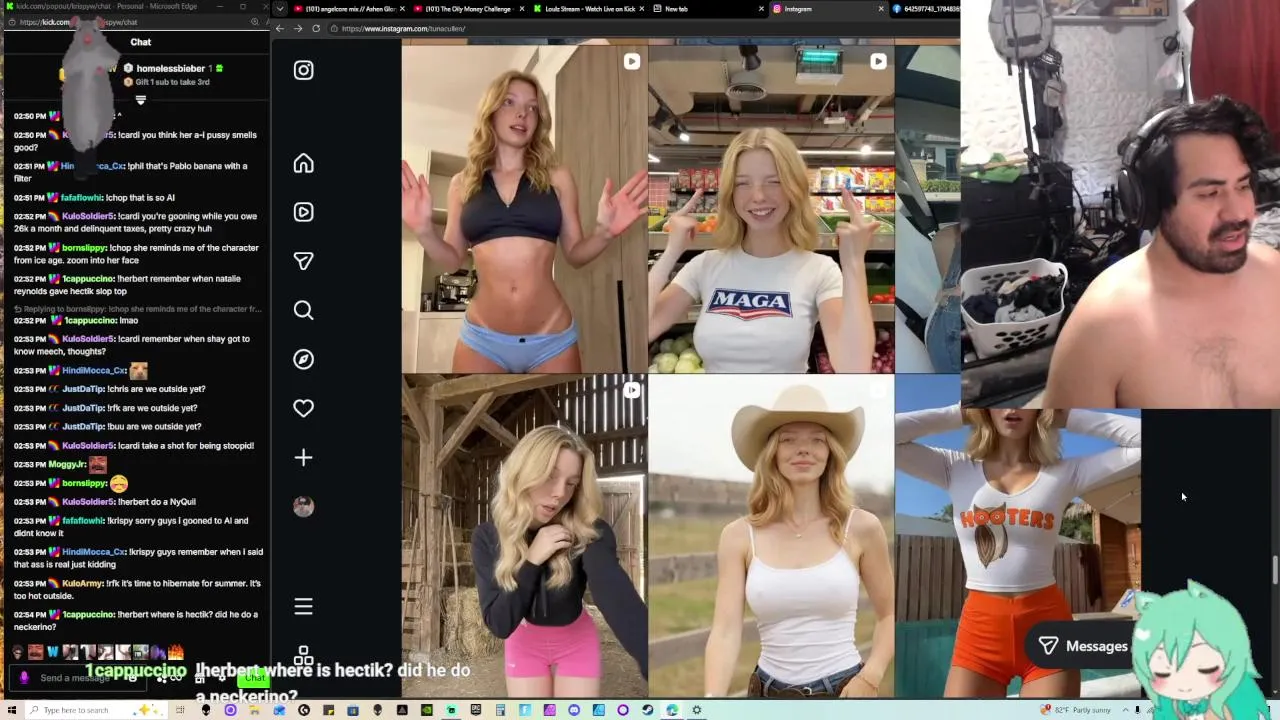Open Settings gear on taskbar
Image resolution: width=1280 pixels, height=720 pixels.
click(697, 710)
